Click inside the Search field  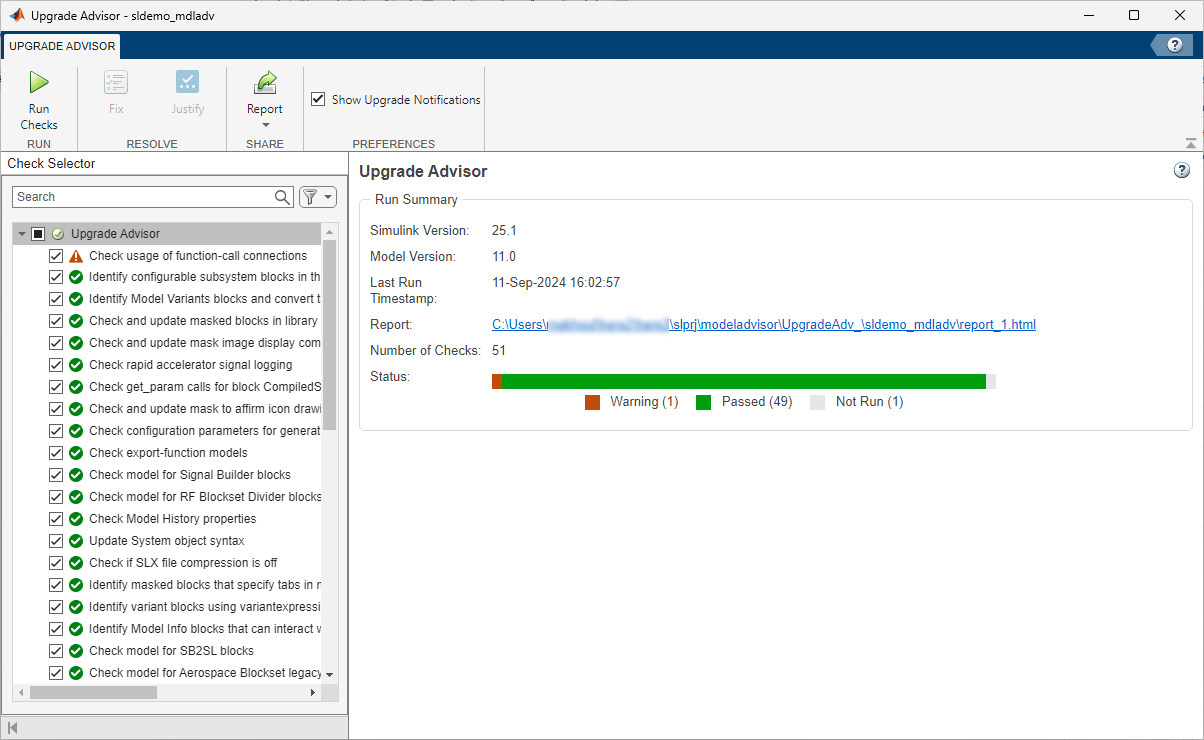tap(140, 197)
